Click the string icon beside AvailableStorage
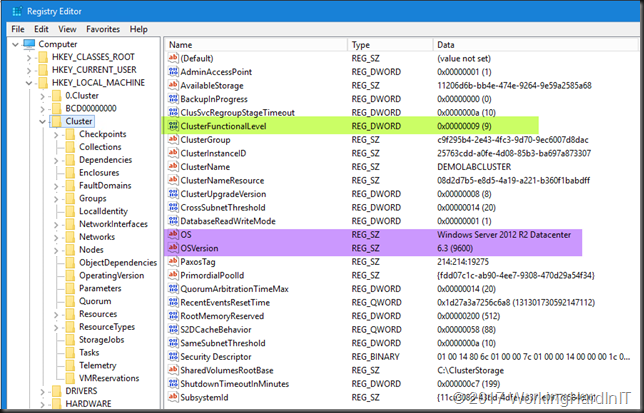This screenshot has width=644, height=413. [173, 85]
